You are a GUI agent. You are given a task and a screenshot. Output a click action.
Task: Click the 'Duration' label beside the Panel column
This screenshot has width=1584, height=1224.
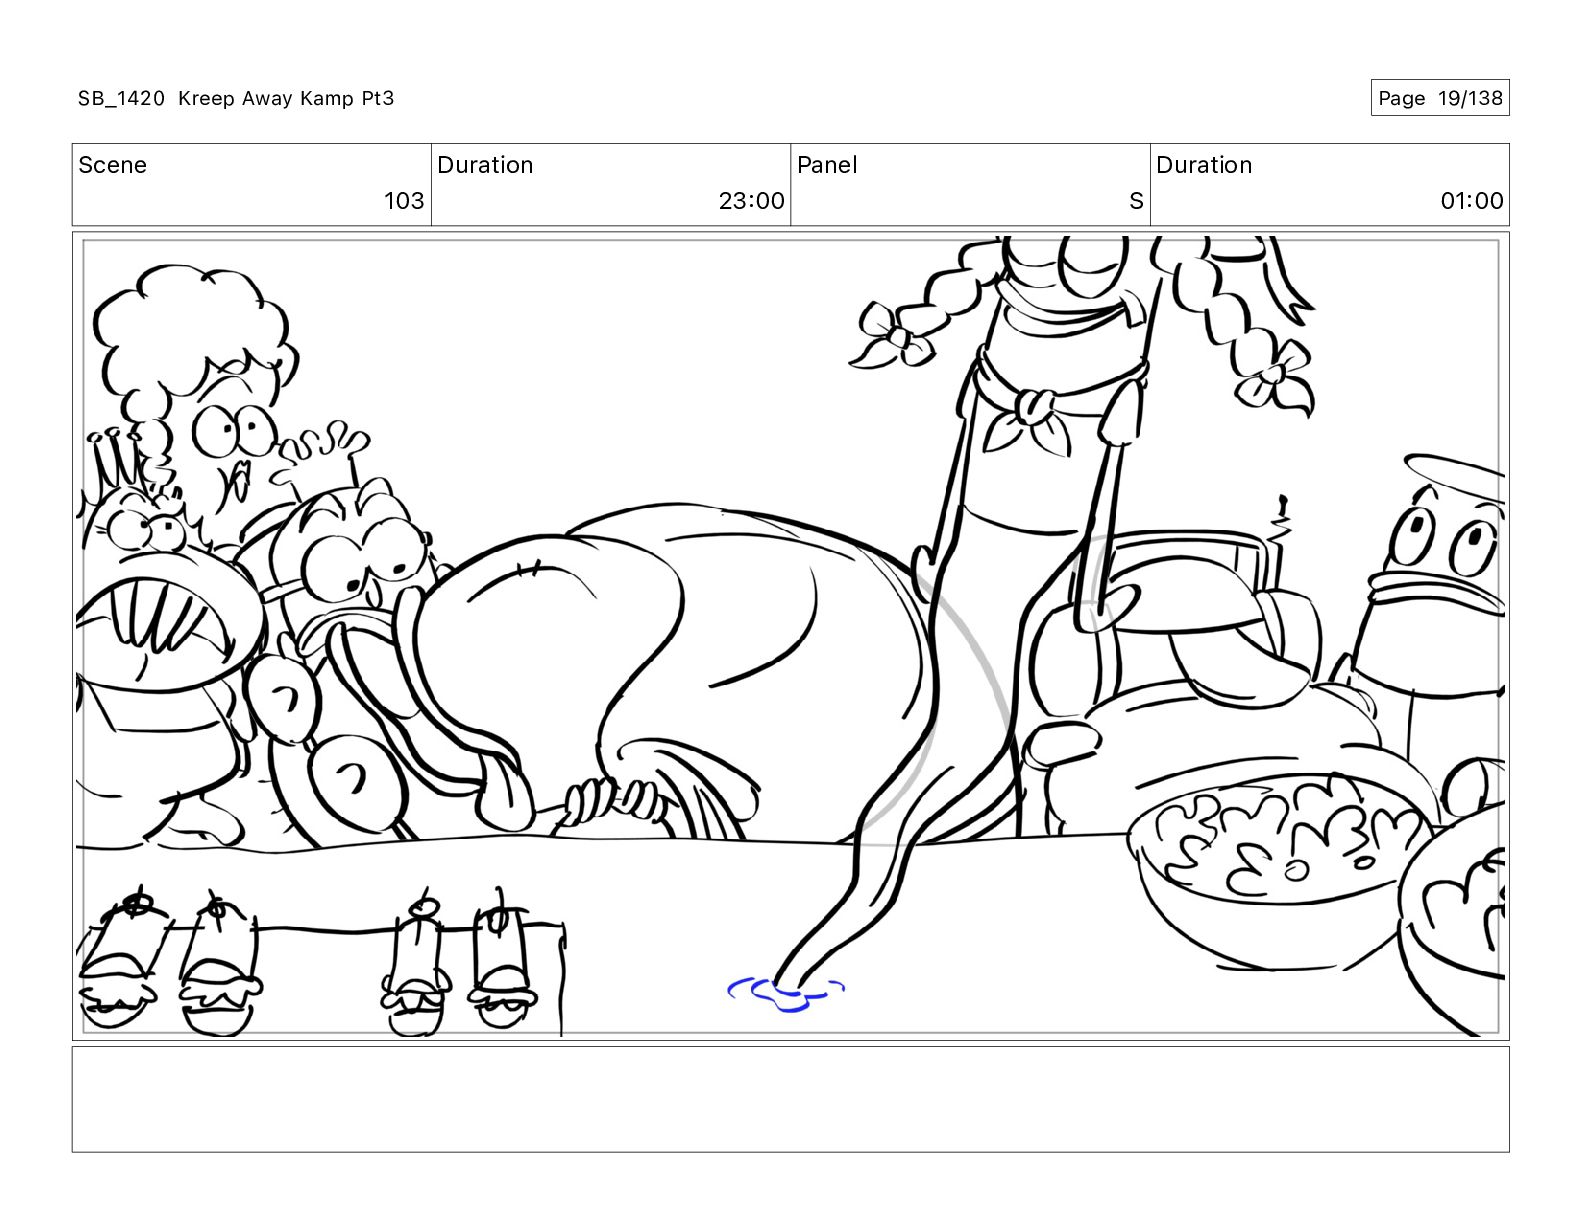(1204, 165)
